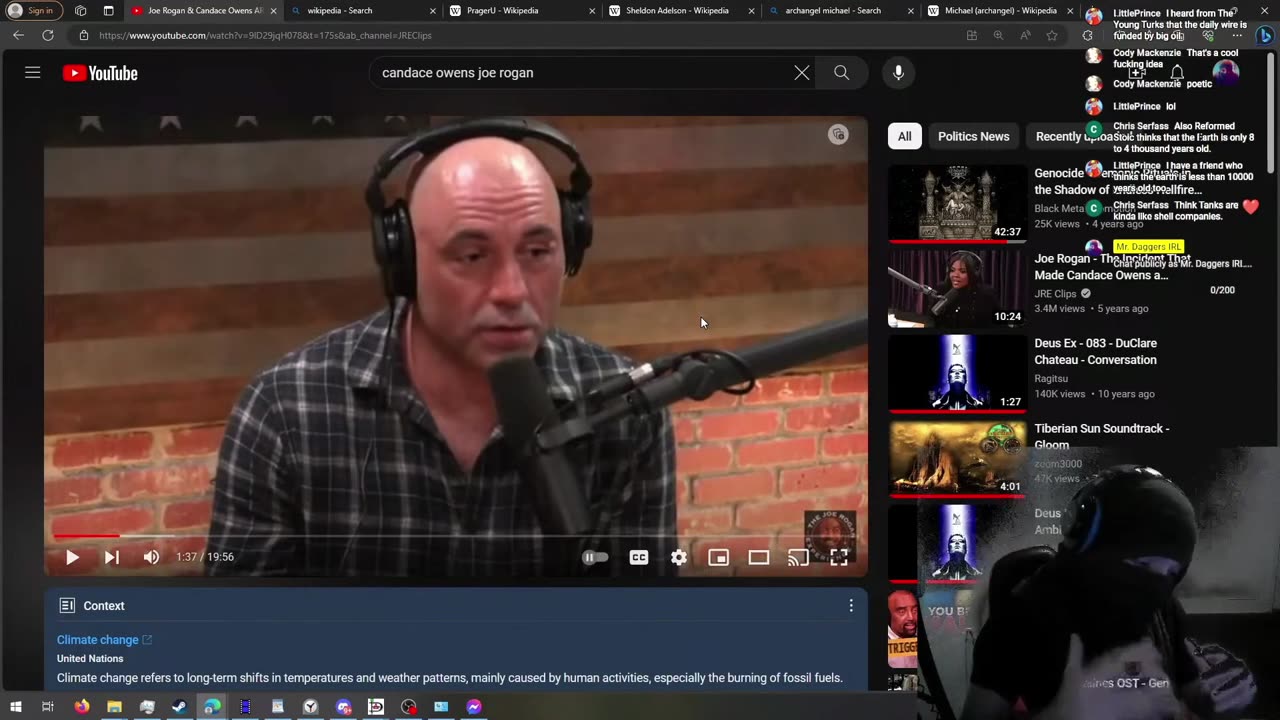This screenshot has width=1280, height=720.
Task: Select the Politics News filter chip
Action: [973, 136]
